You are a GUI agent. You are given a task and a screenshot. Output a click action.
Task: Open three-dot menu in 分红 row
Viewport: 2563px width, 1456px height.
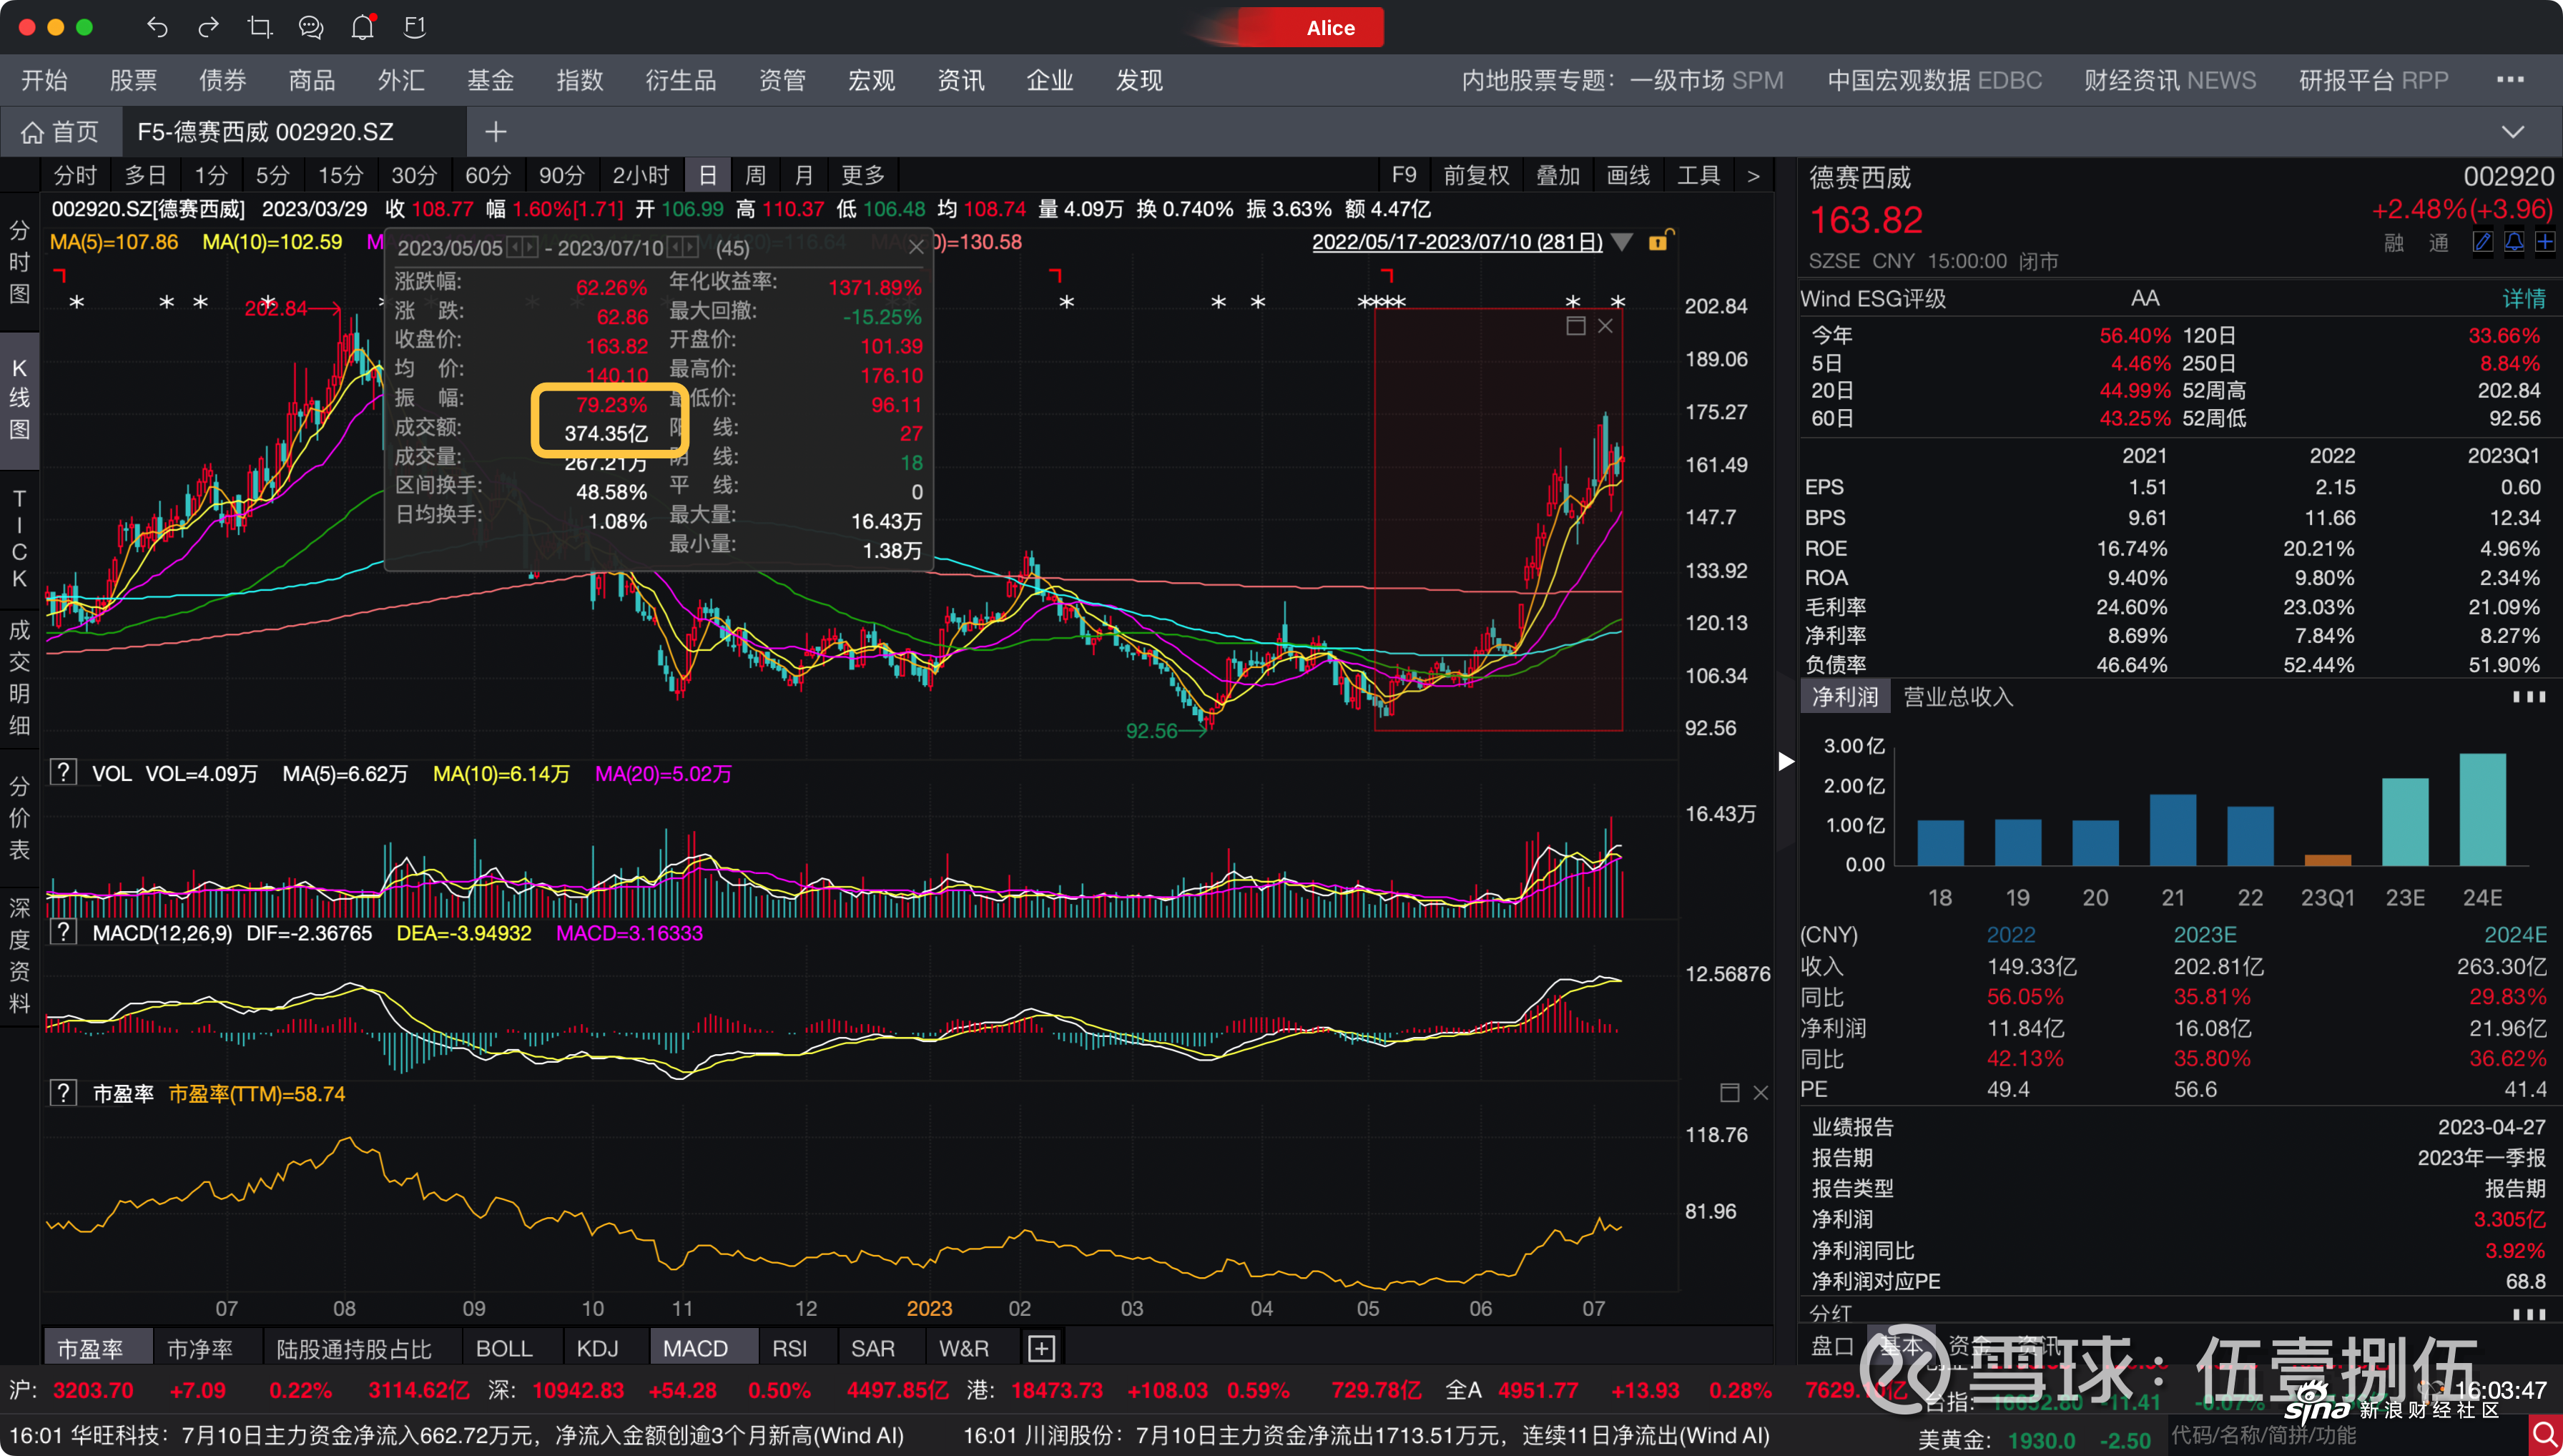coord(2529,1314)
